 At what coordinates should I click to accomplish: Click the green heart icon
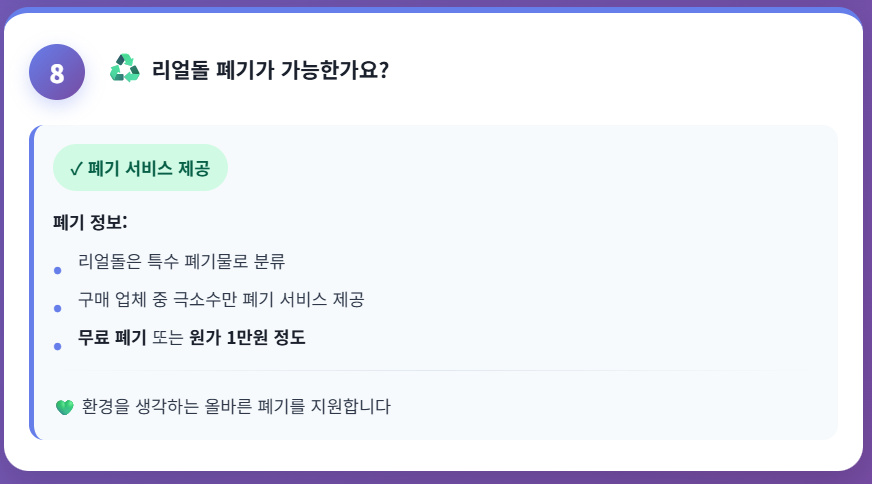(66, 407)
